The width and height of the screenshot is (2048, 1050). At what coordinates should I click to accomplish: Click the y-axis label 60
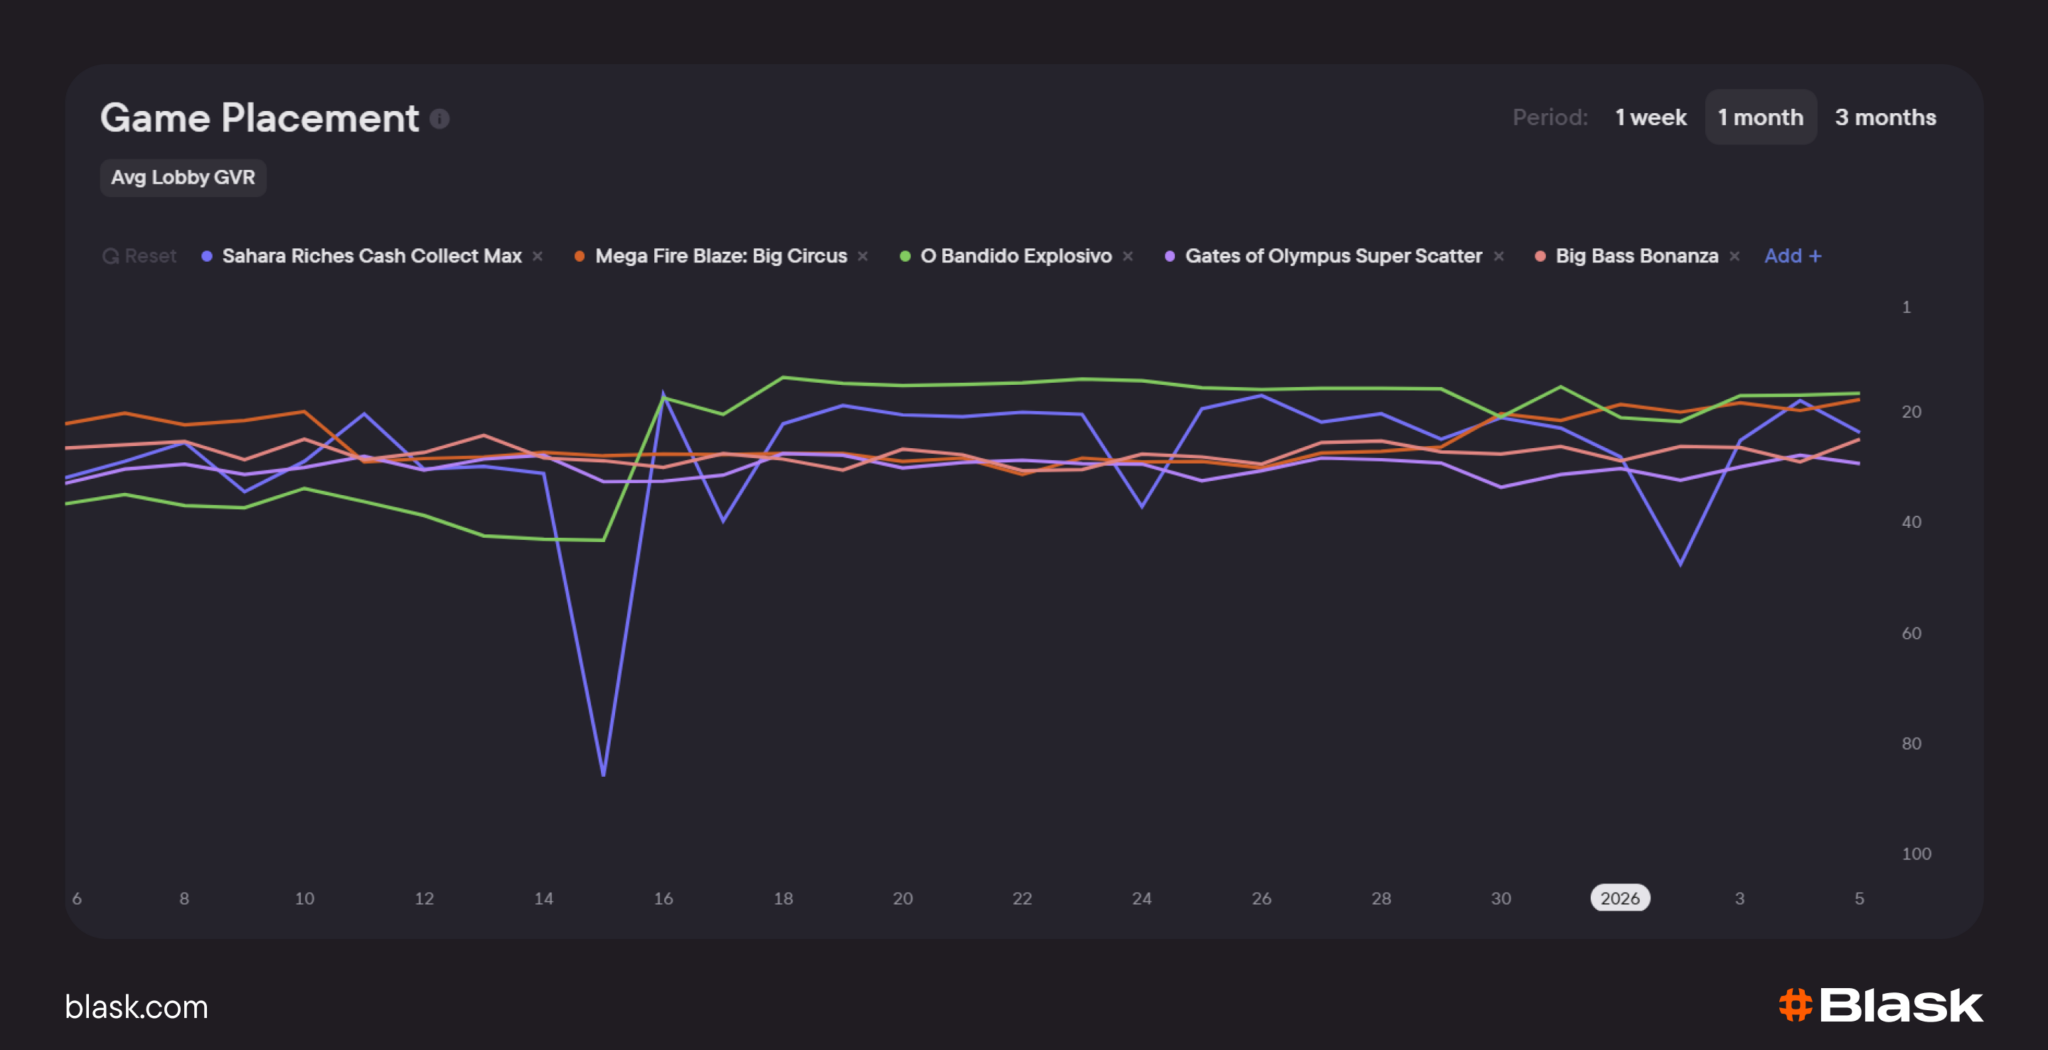tap(1911, 634)
